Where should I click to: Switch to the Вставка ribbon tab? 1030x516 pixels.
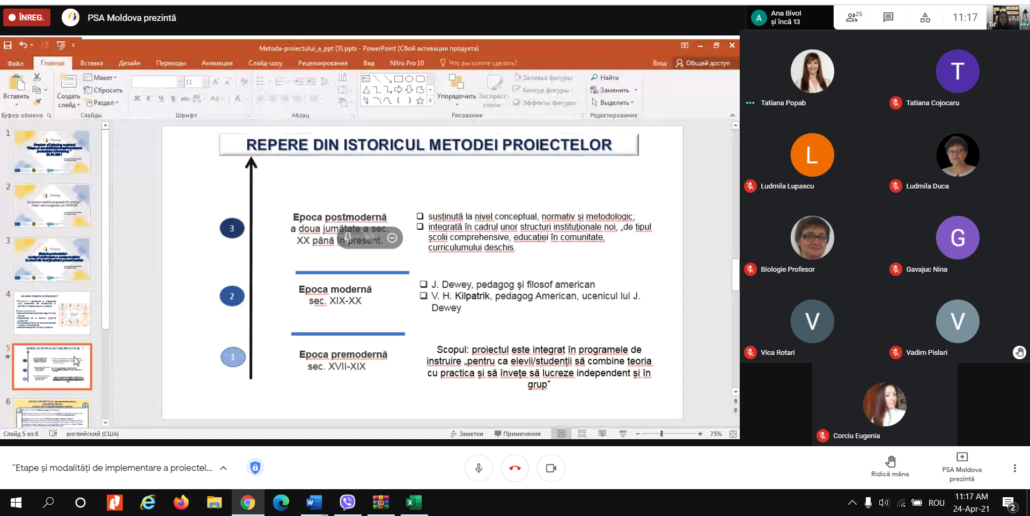[91, 63]
